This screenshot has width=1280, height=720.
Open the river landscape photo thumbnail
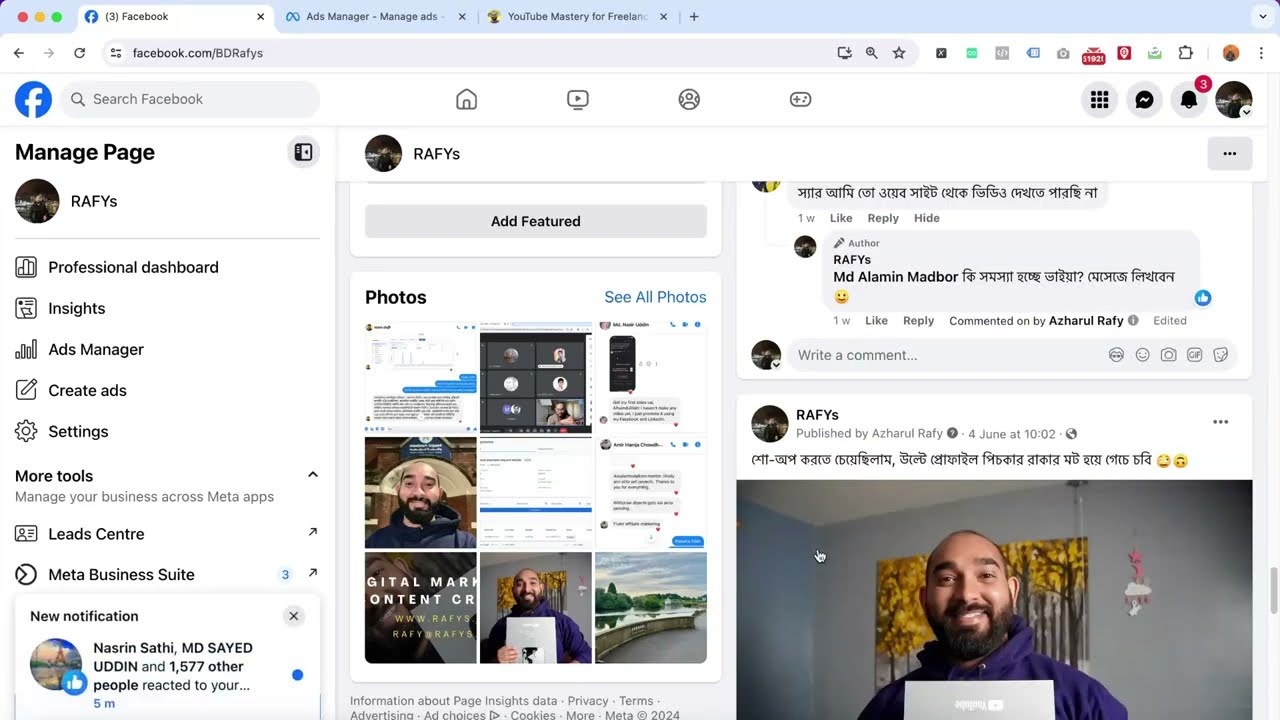point(651,608)
